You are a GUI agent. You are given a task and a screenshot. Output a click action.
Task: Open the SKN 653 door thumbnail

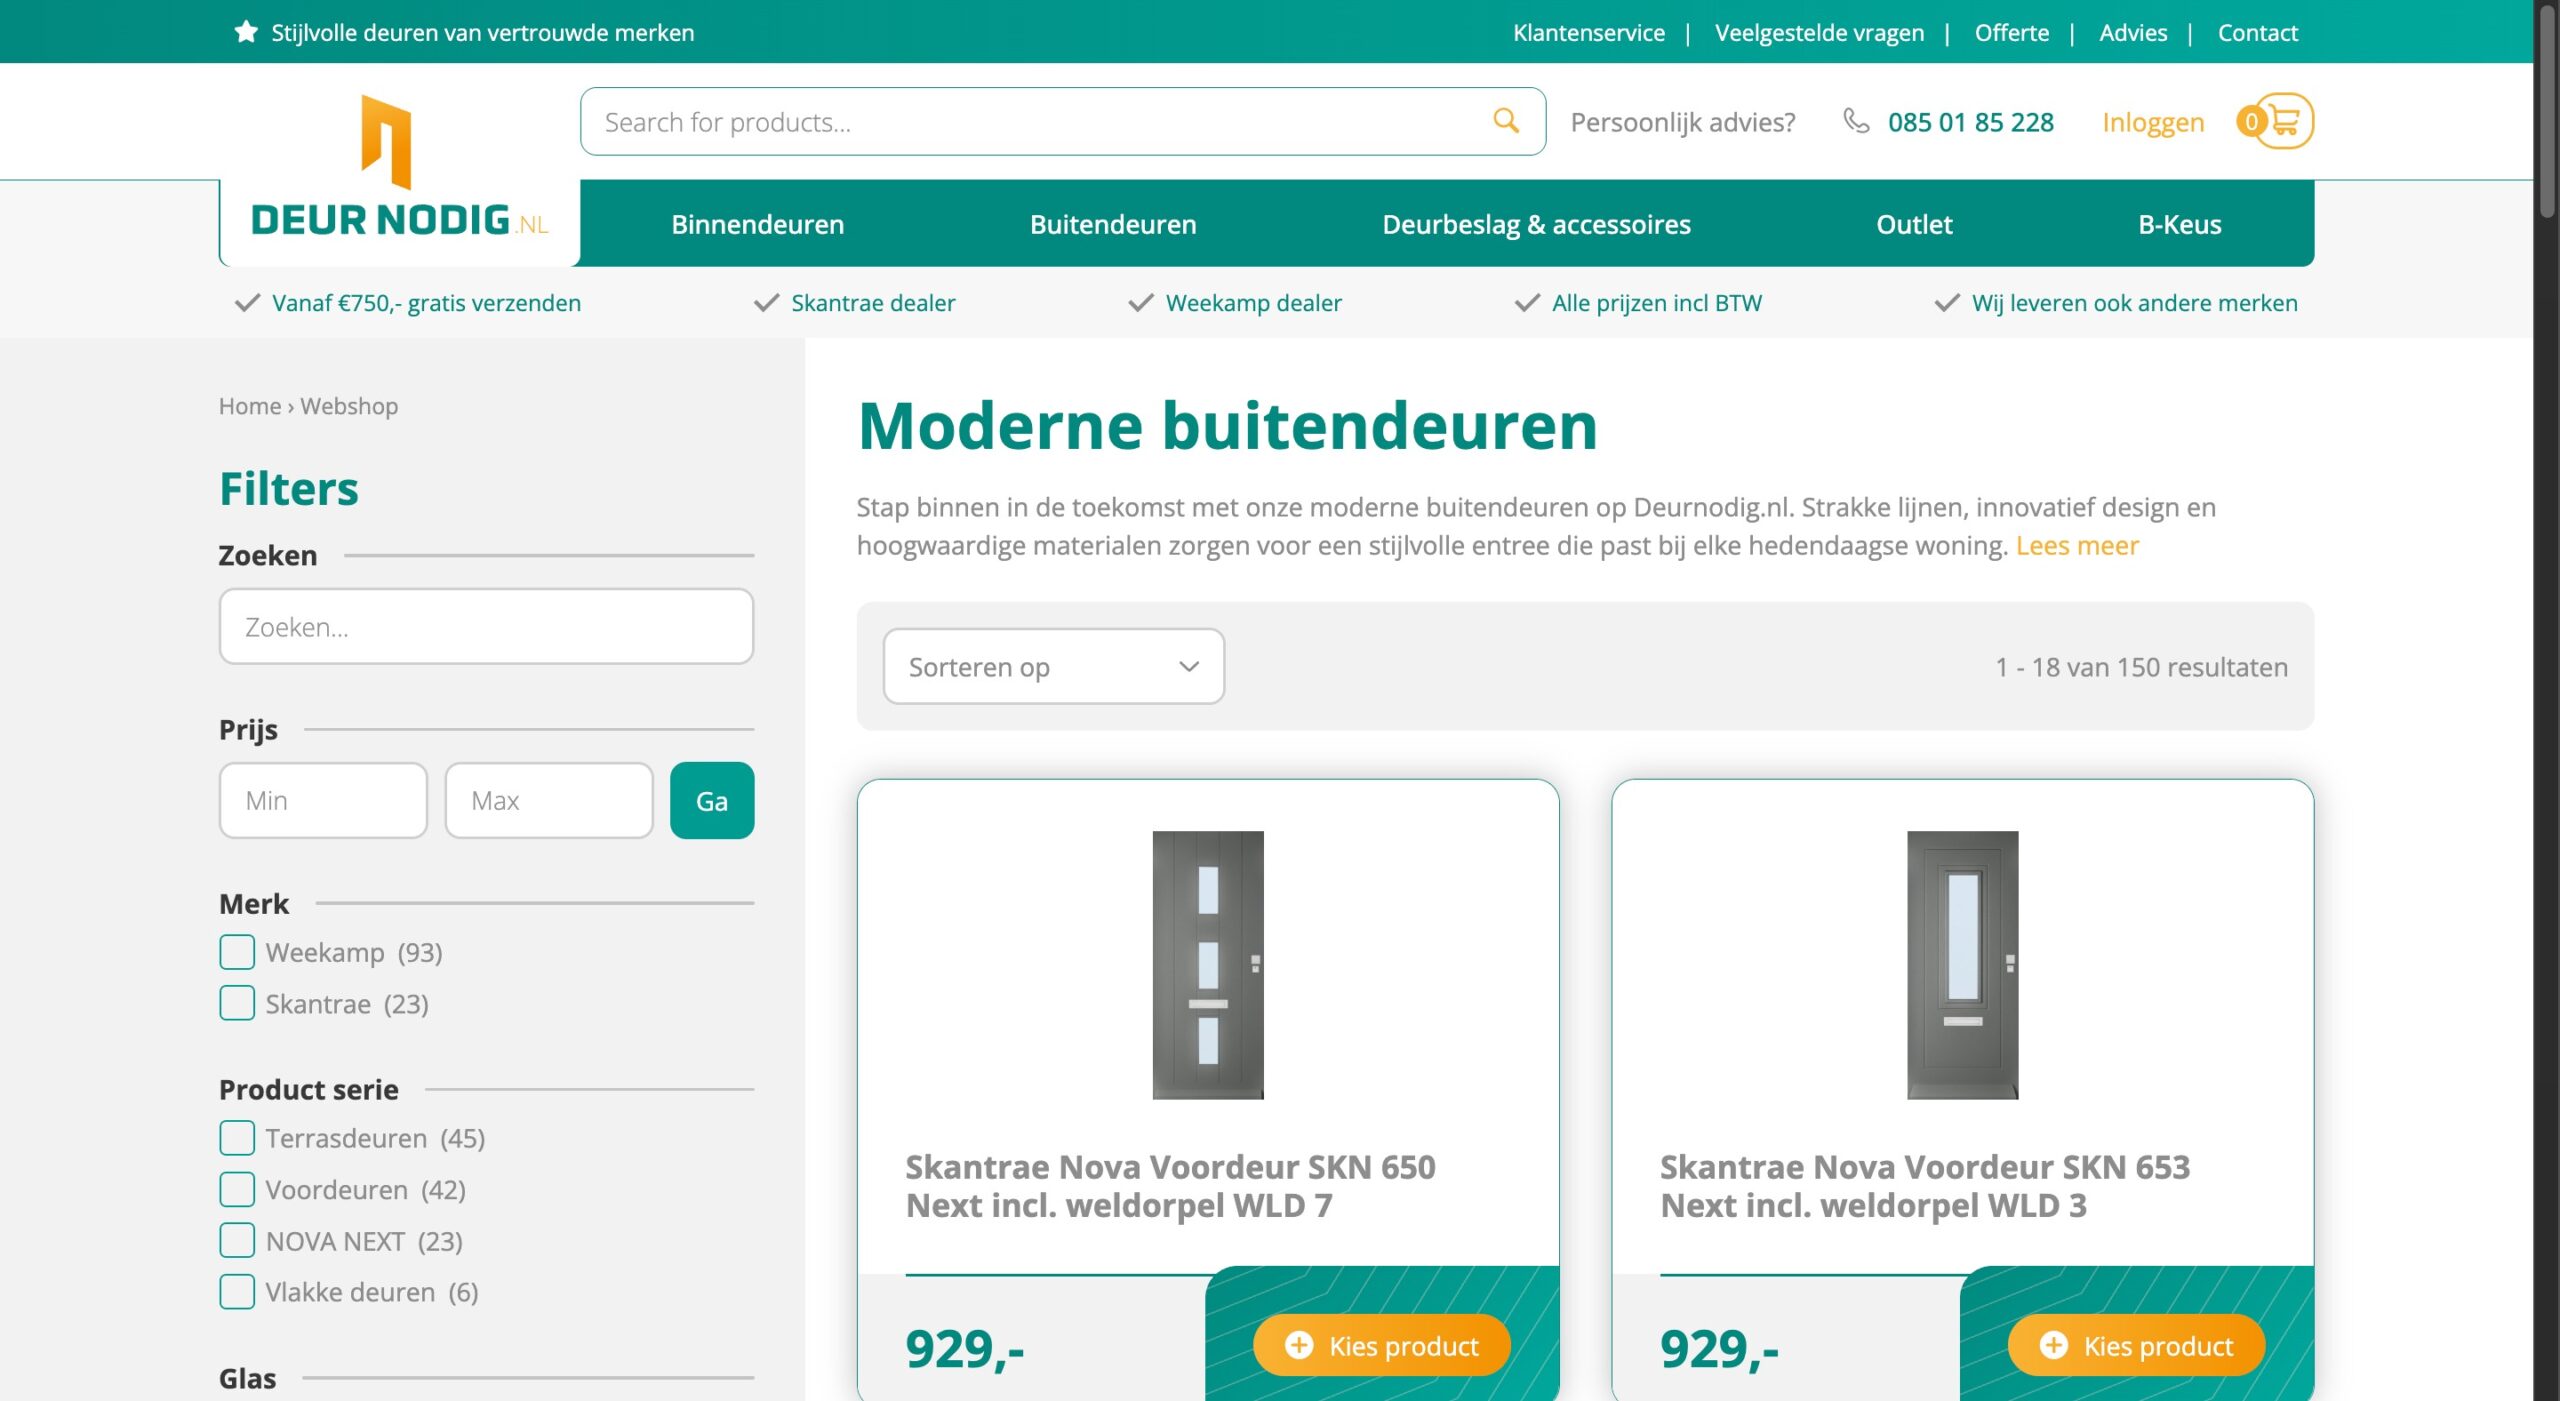(1963, 965)
